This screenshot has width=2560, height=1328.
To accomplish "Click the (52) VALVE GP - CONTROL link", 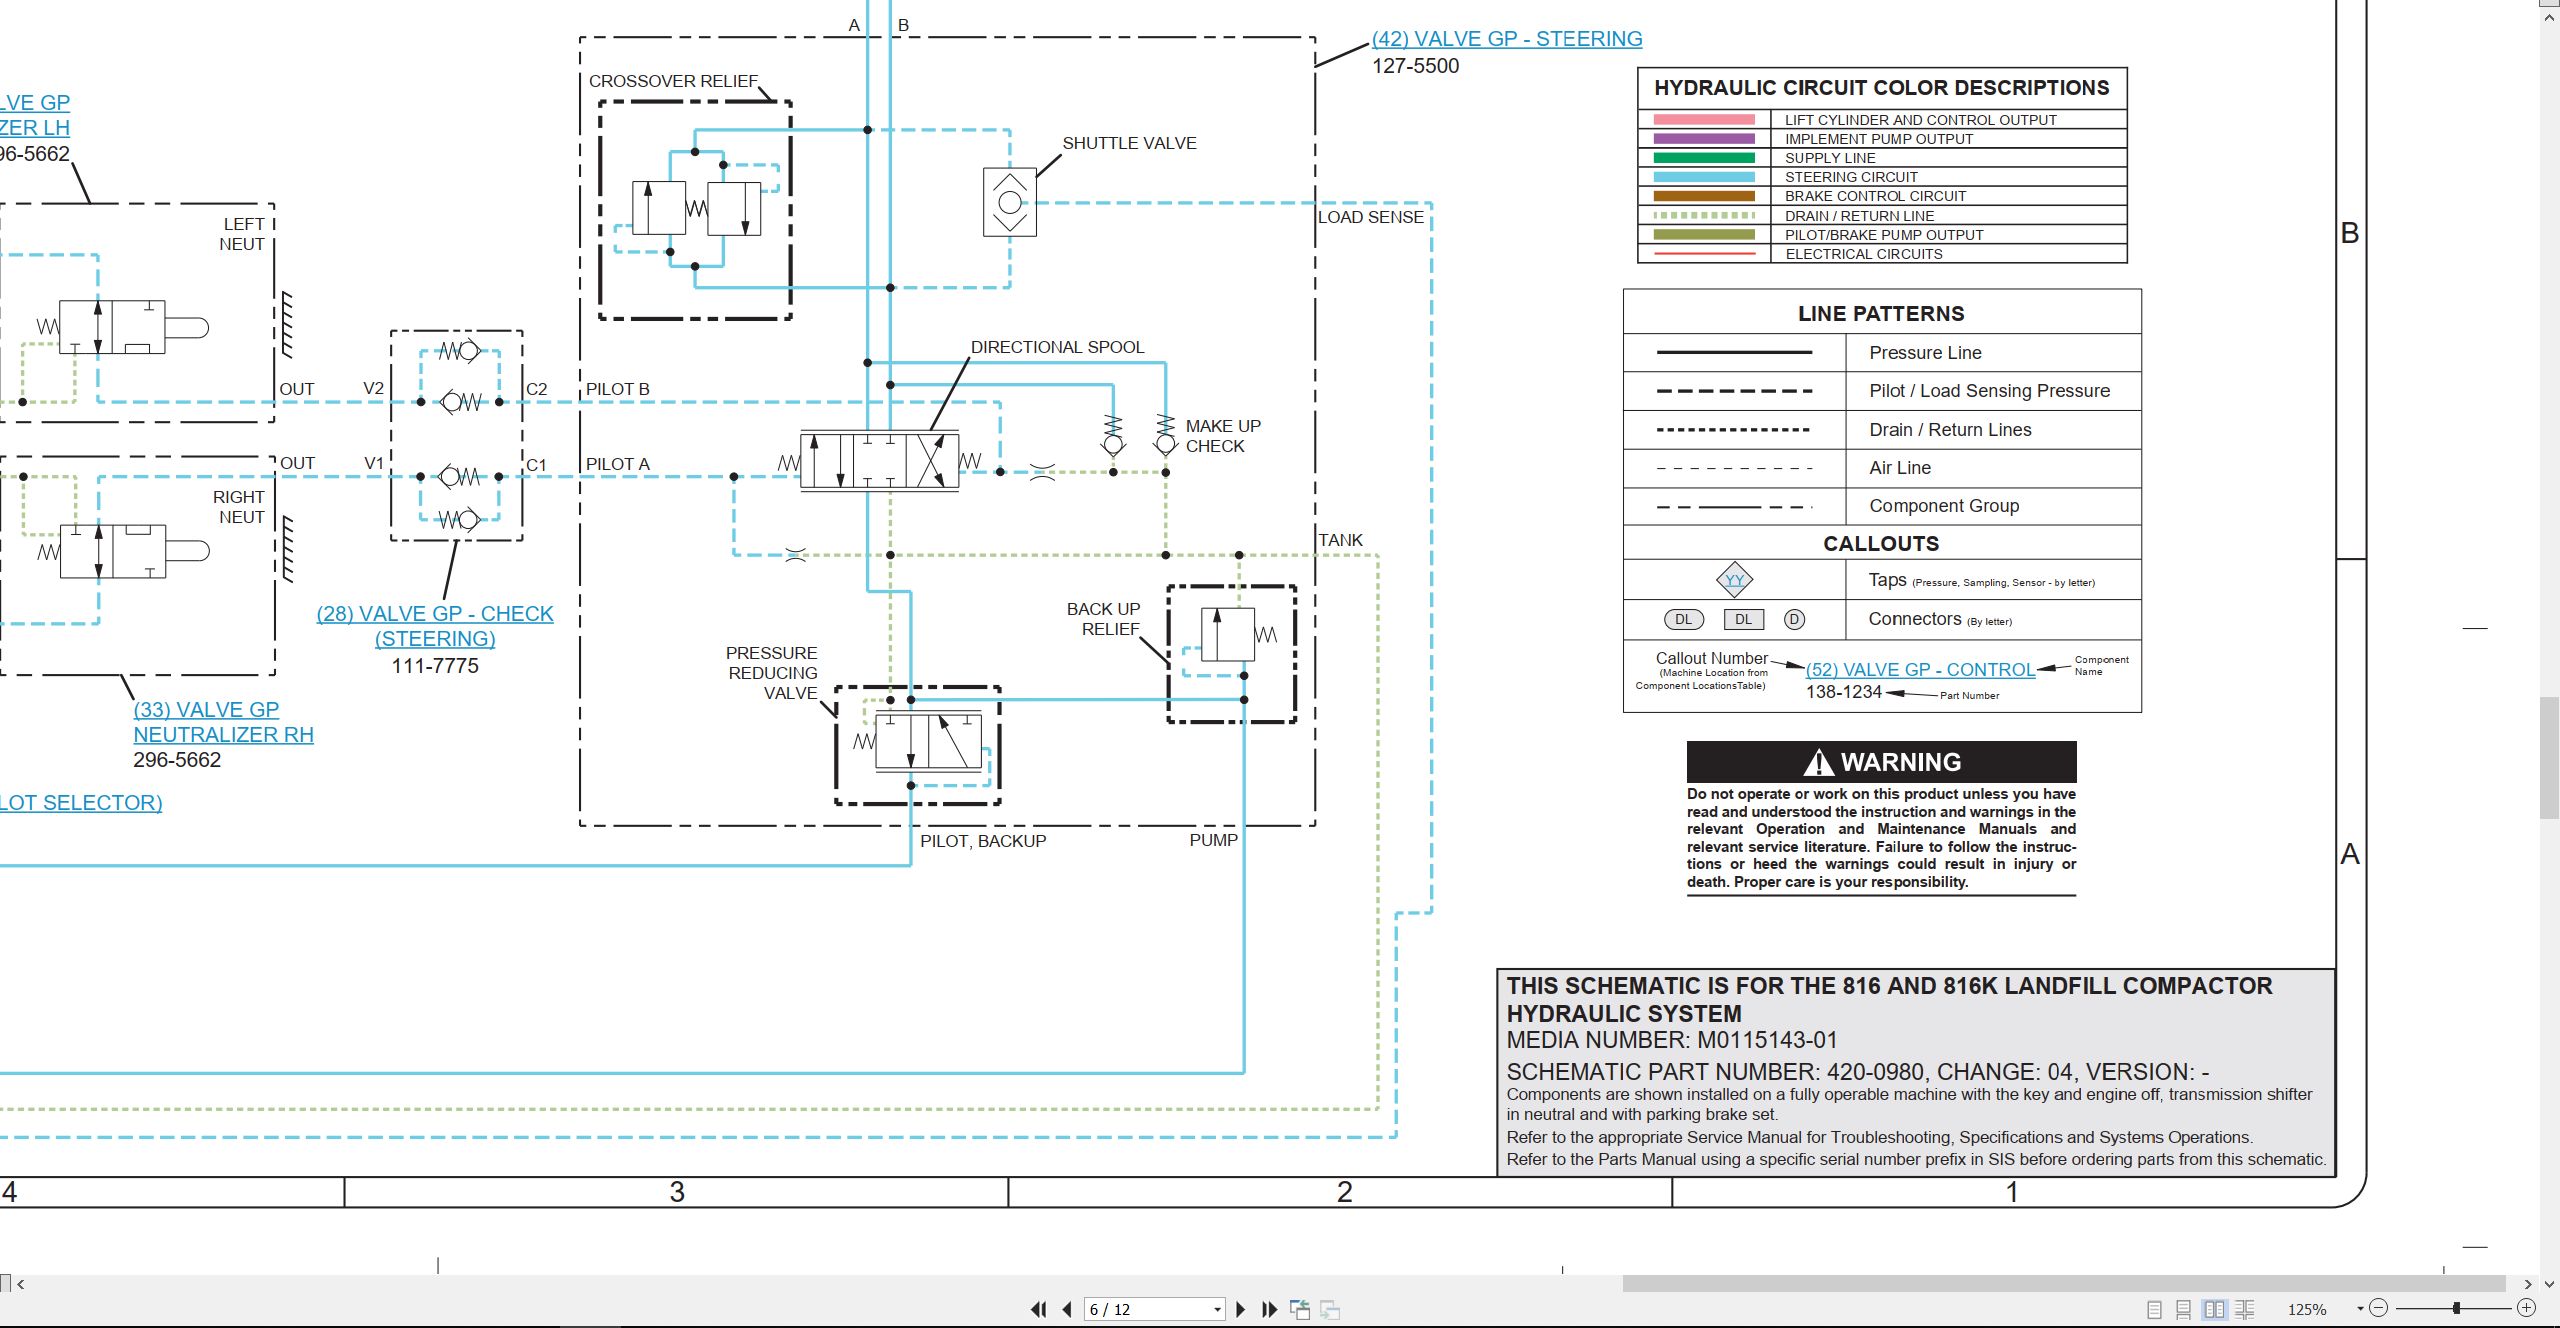I will click(1920, 670).
